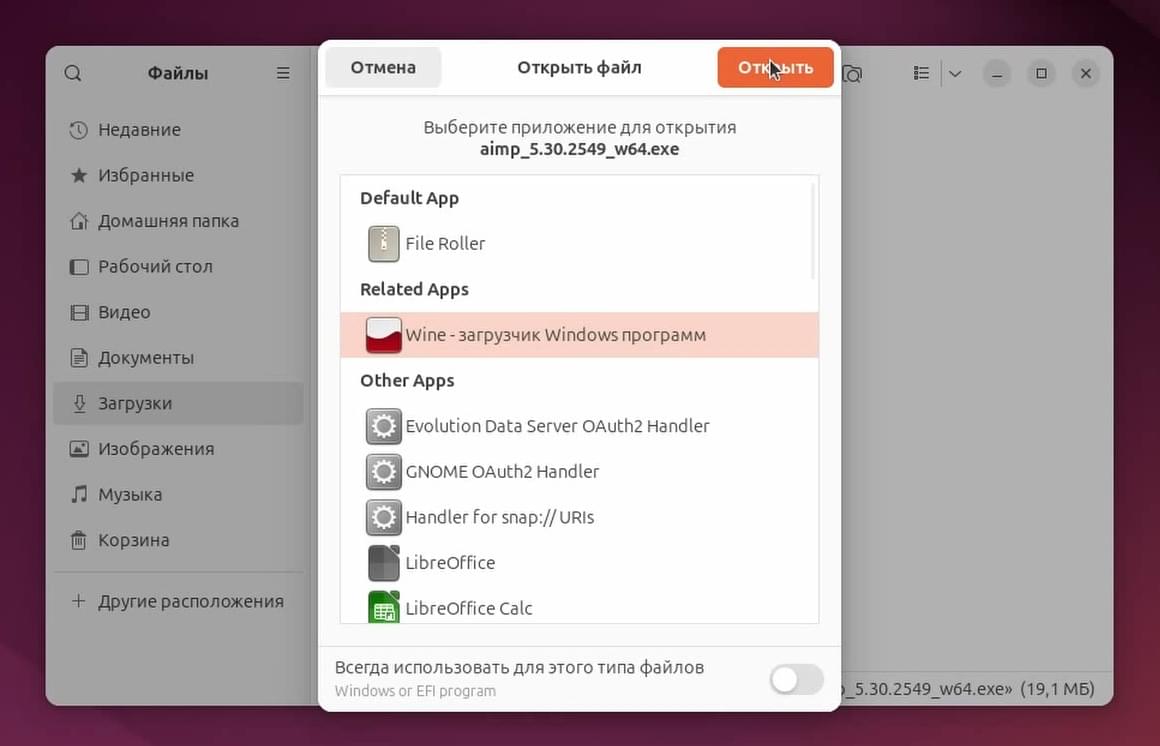Navigate to Домашняя папка

(x=178, y=221)
